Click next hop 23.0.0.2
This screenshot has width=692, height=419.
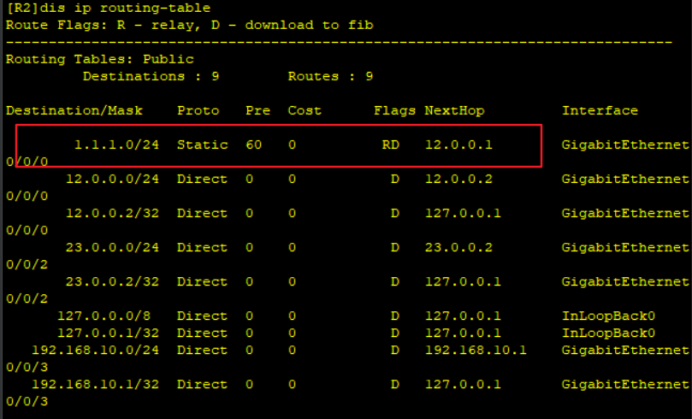459,247
